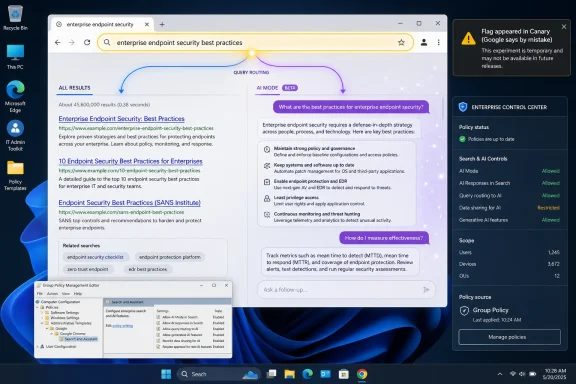Image resolution: width=576 pixels, height=384 pixels.
Task: Open This PC desktop icon
Action: point(15,57)
